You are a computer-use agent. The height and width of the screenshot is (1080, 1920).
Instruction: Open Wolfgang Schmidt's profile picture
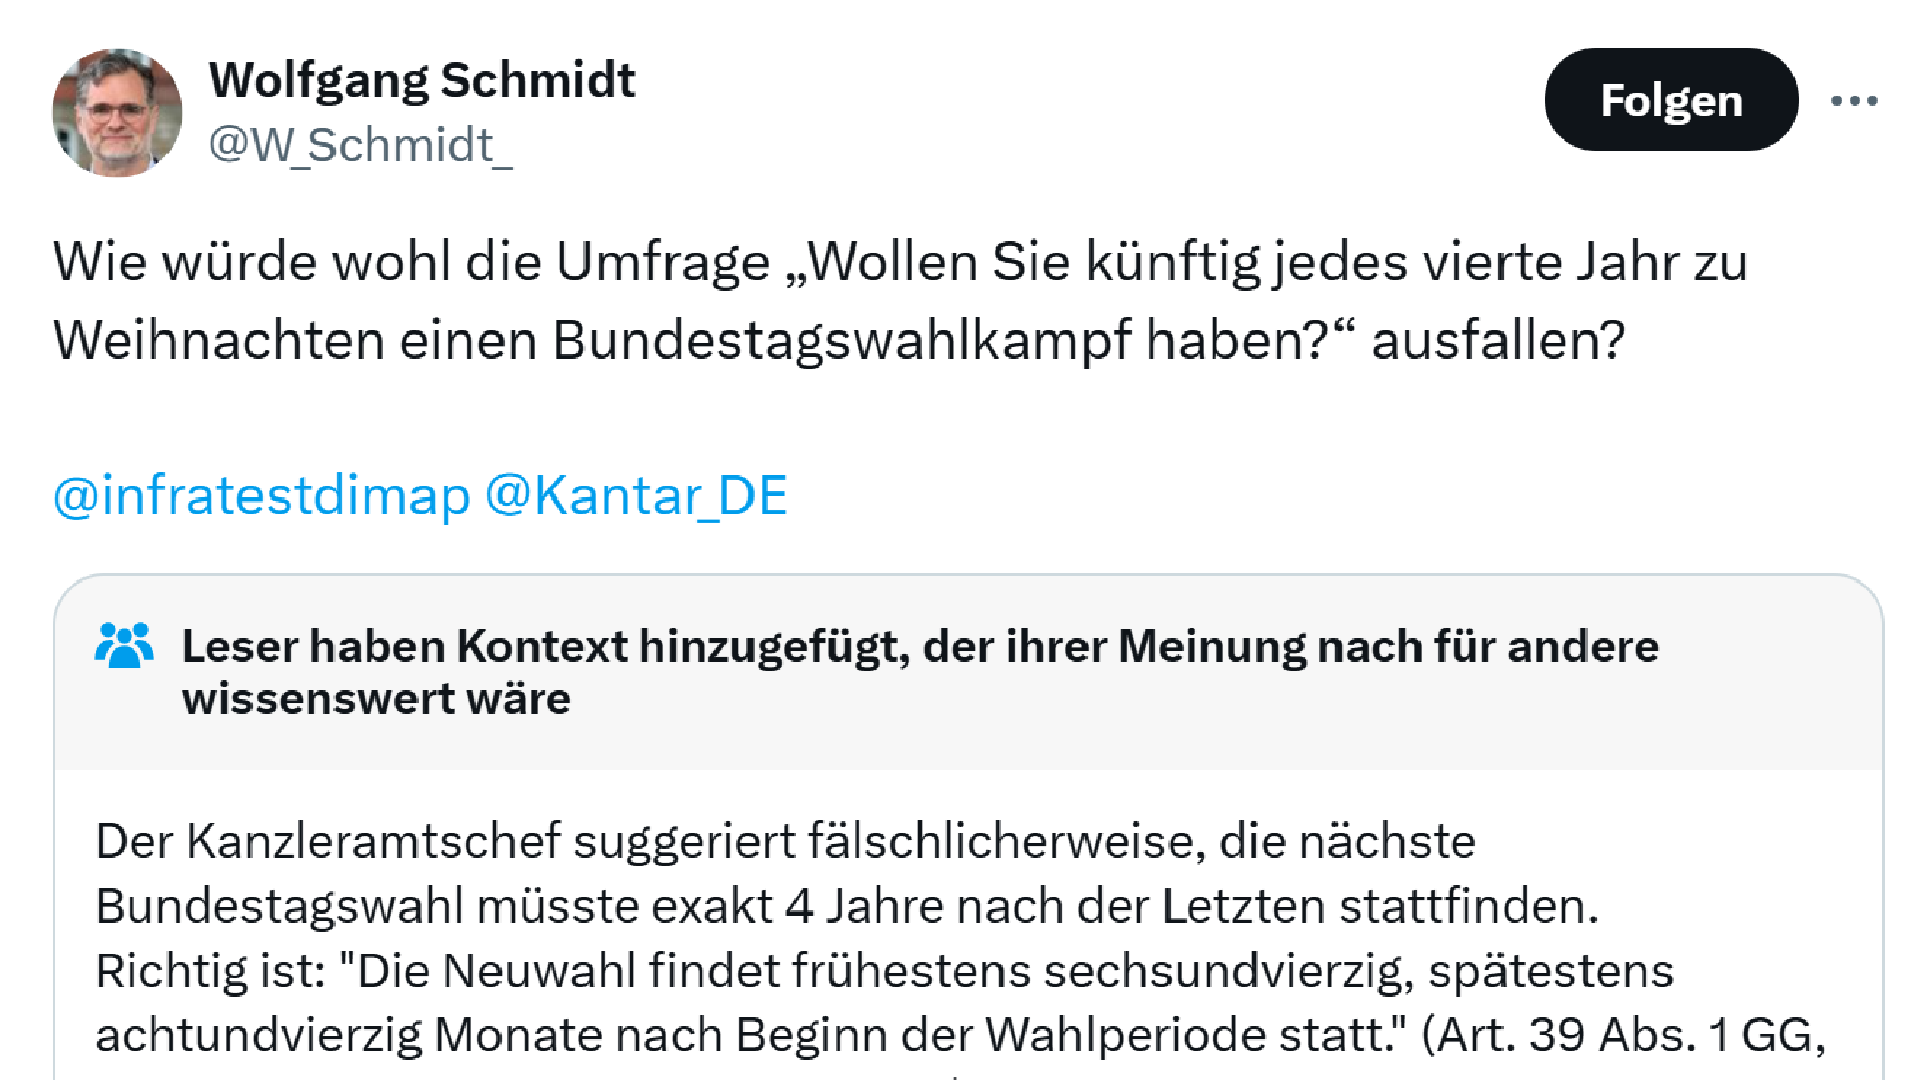click(117, 113)
